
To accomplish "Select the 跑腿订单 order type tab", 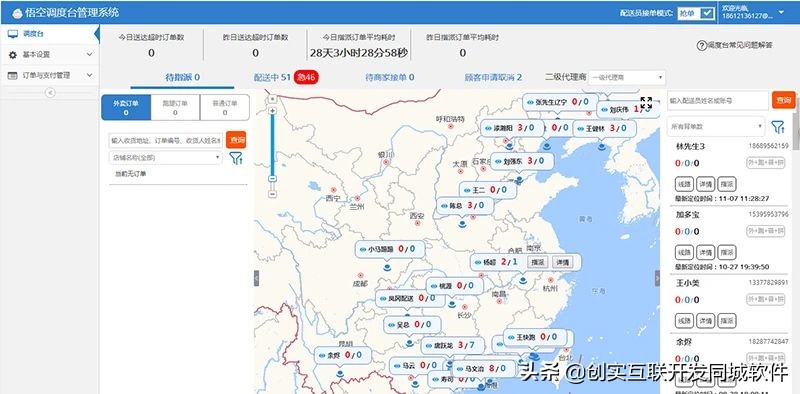I will [175, 107].
